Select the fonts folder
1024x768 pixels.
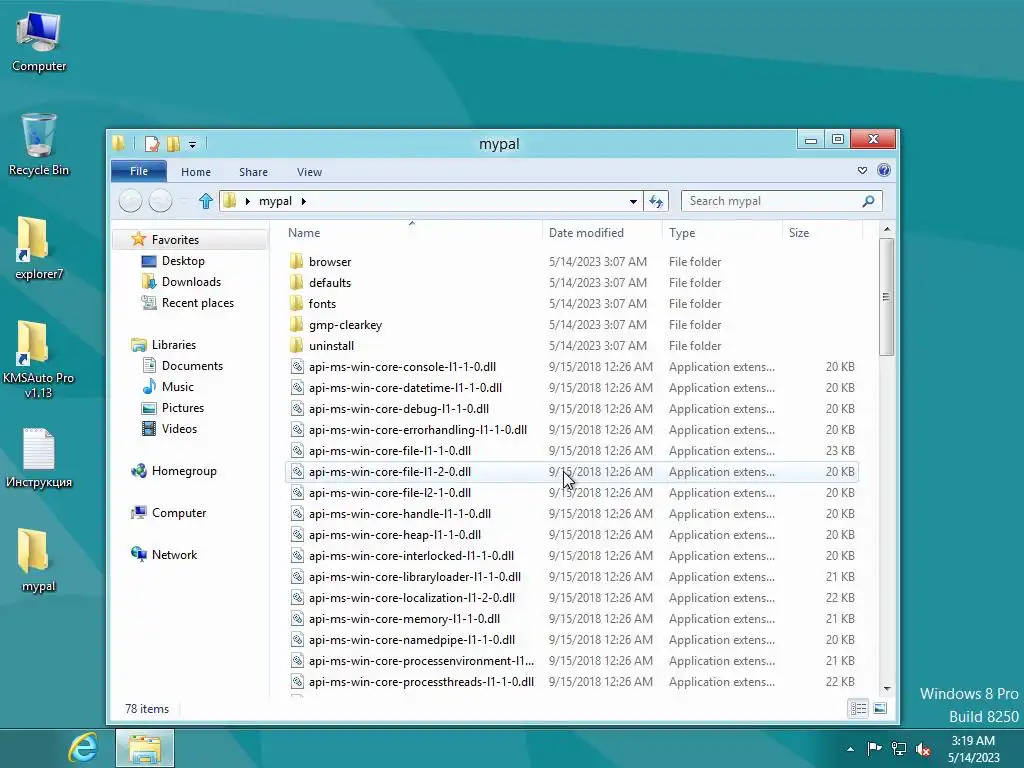click(x=571, y=303)
